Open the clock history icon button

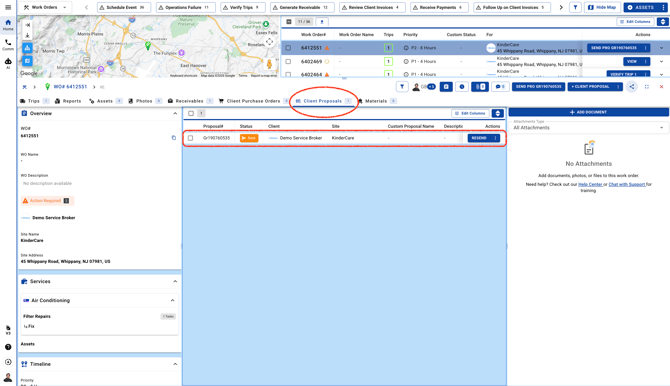pyautogui.click(x=462, y=87)
